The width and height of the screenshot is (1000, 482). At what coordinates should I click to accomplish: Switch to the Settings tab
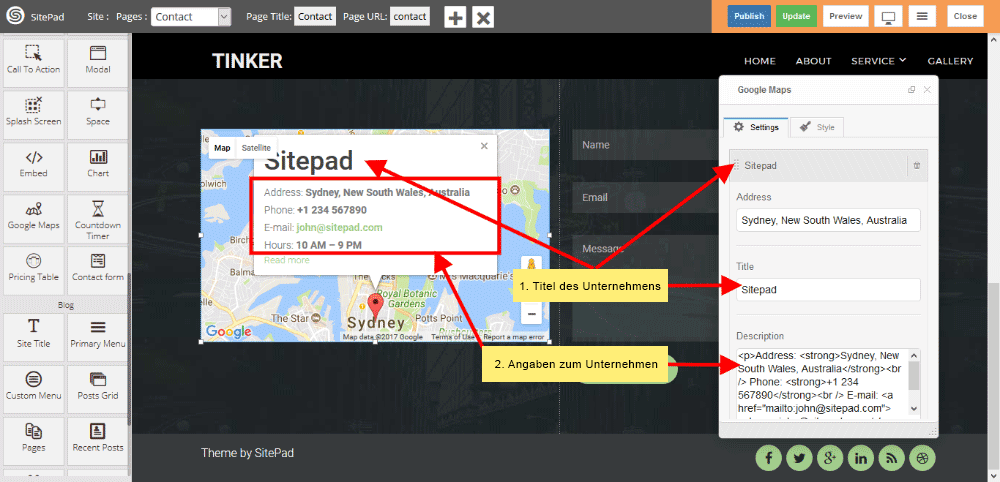(756, 127)
